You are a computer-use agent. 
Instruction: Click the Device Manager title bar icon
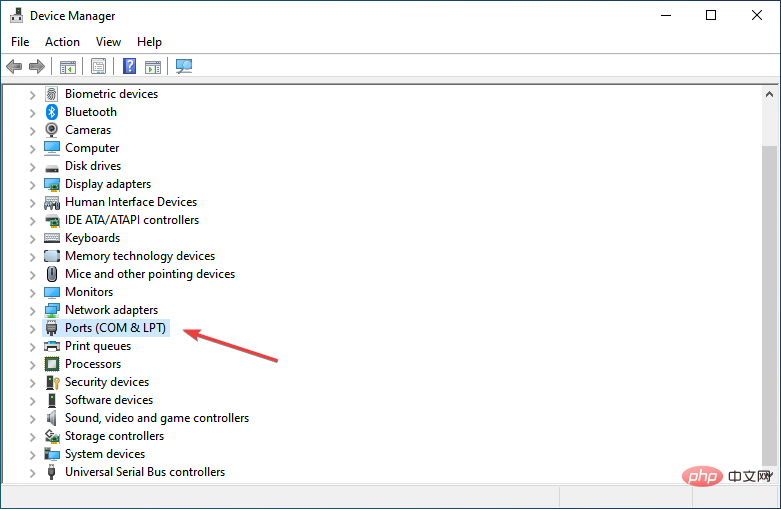[16, 15]
